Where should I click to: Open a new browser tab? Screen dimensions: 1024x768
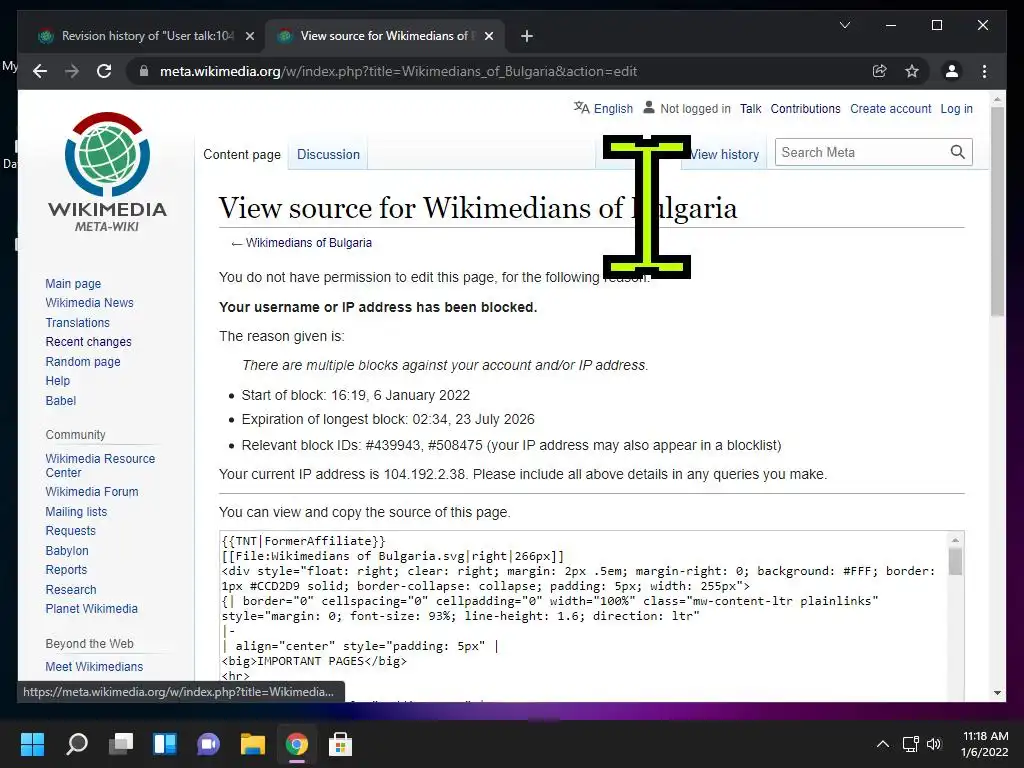(x=527, y=36)
